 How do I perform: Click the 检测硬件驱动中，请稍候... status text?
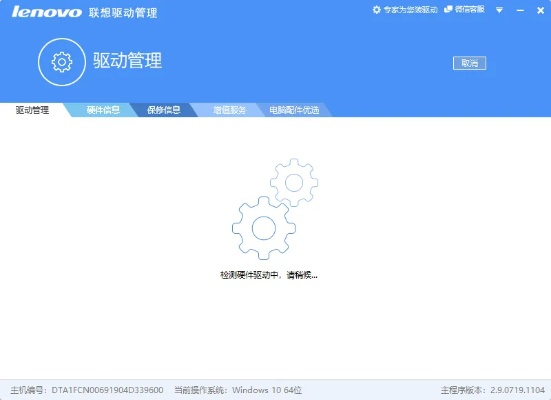[268, 275]
